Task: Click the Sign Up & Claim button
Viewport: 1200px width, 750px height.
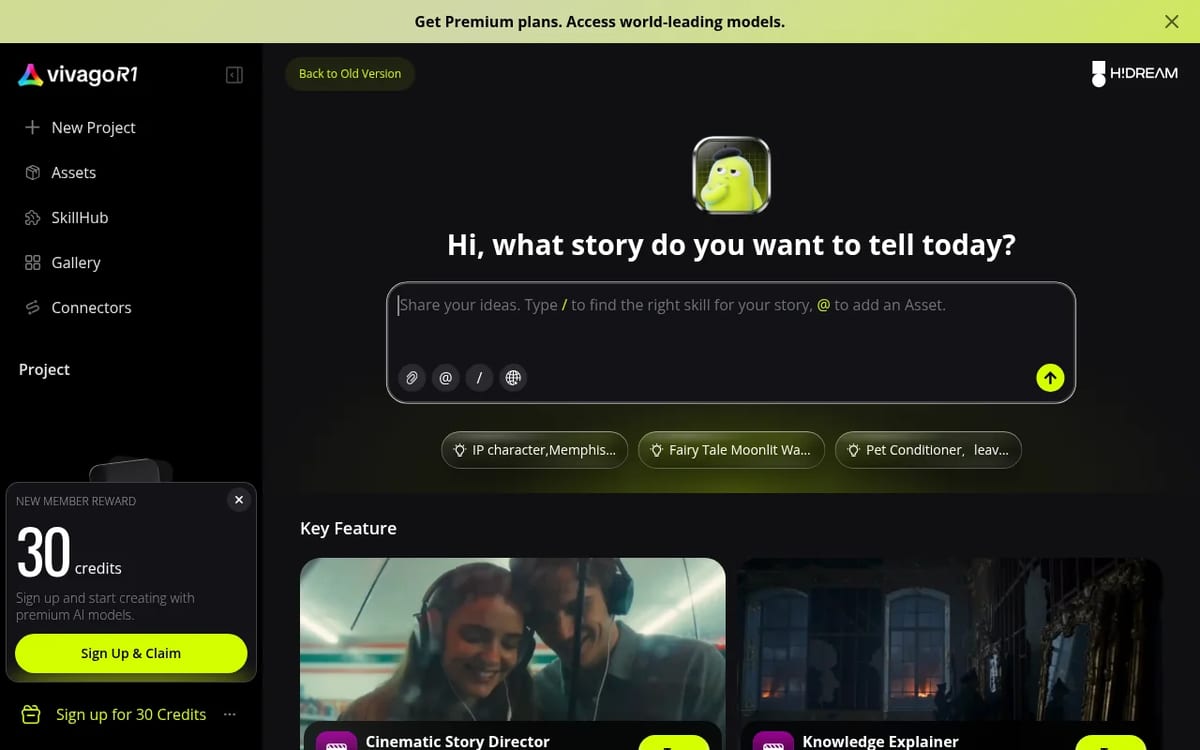Action: coord(131,653)
